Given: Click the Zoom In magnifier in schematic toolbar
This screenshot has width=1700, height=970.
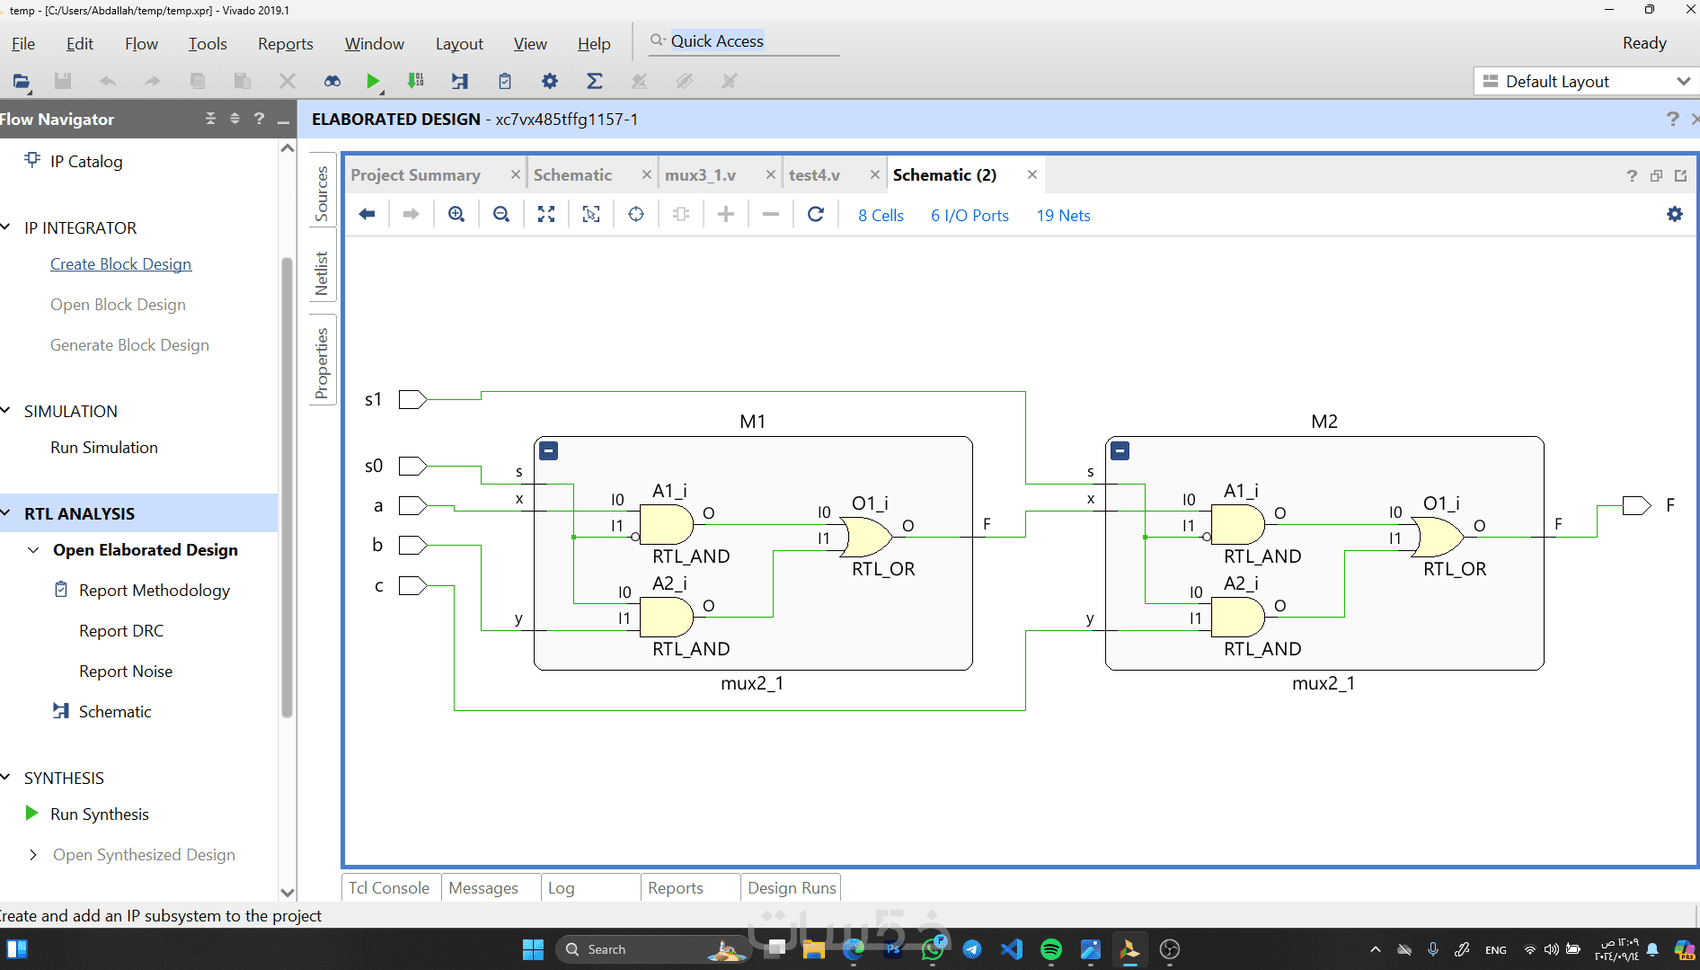Looking at the screenshot, I should tap(457, 214).
